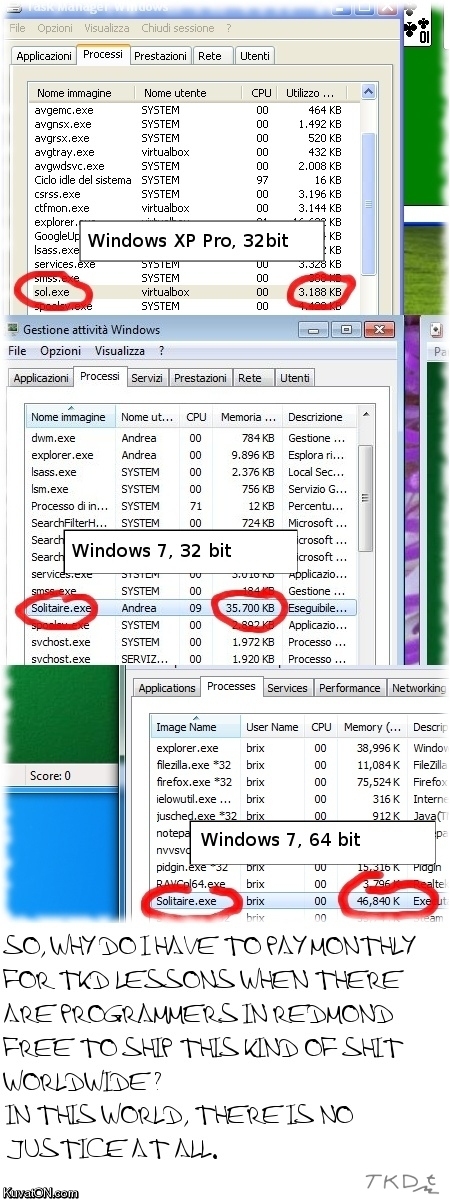Sort by User Name column in English Task Manager

click(273, 727)
